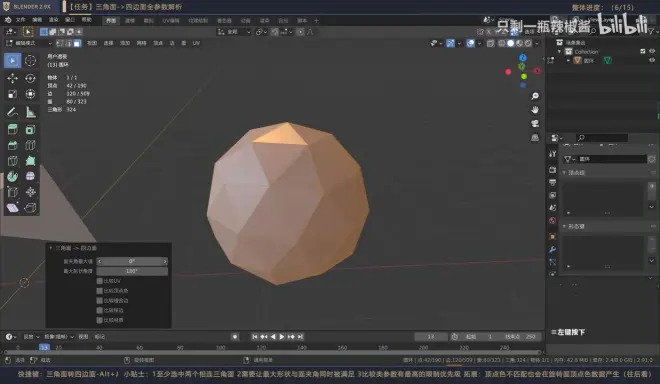Open the 全局 transform orientation dropdown
The width and height of the screenshot is (660, 384).
234,32
